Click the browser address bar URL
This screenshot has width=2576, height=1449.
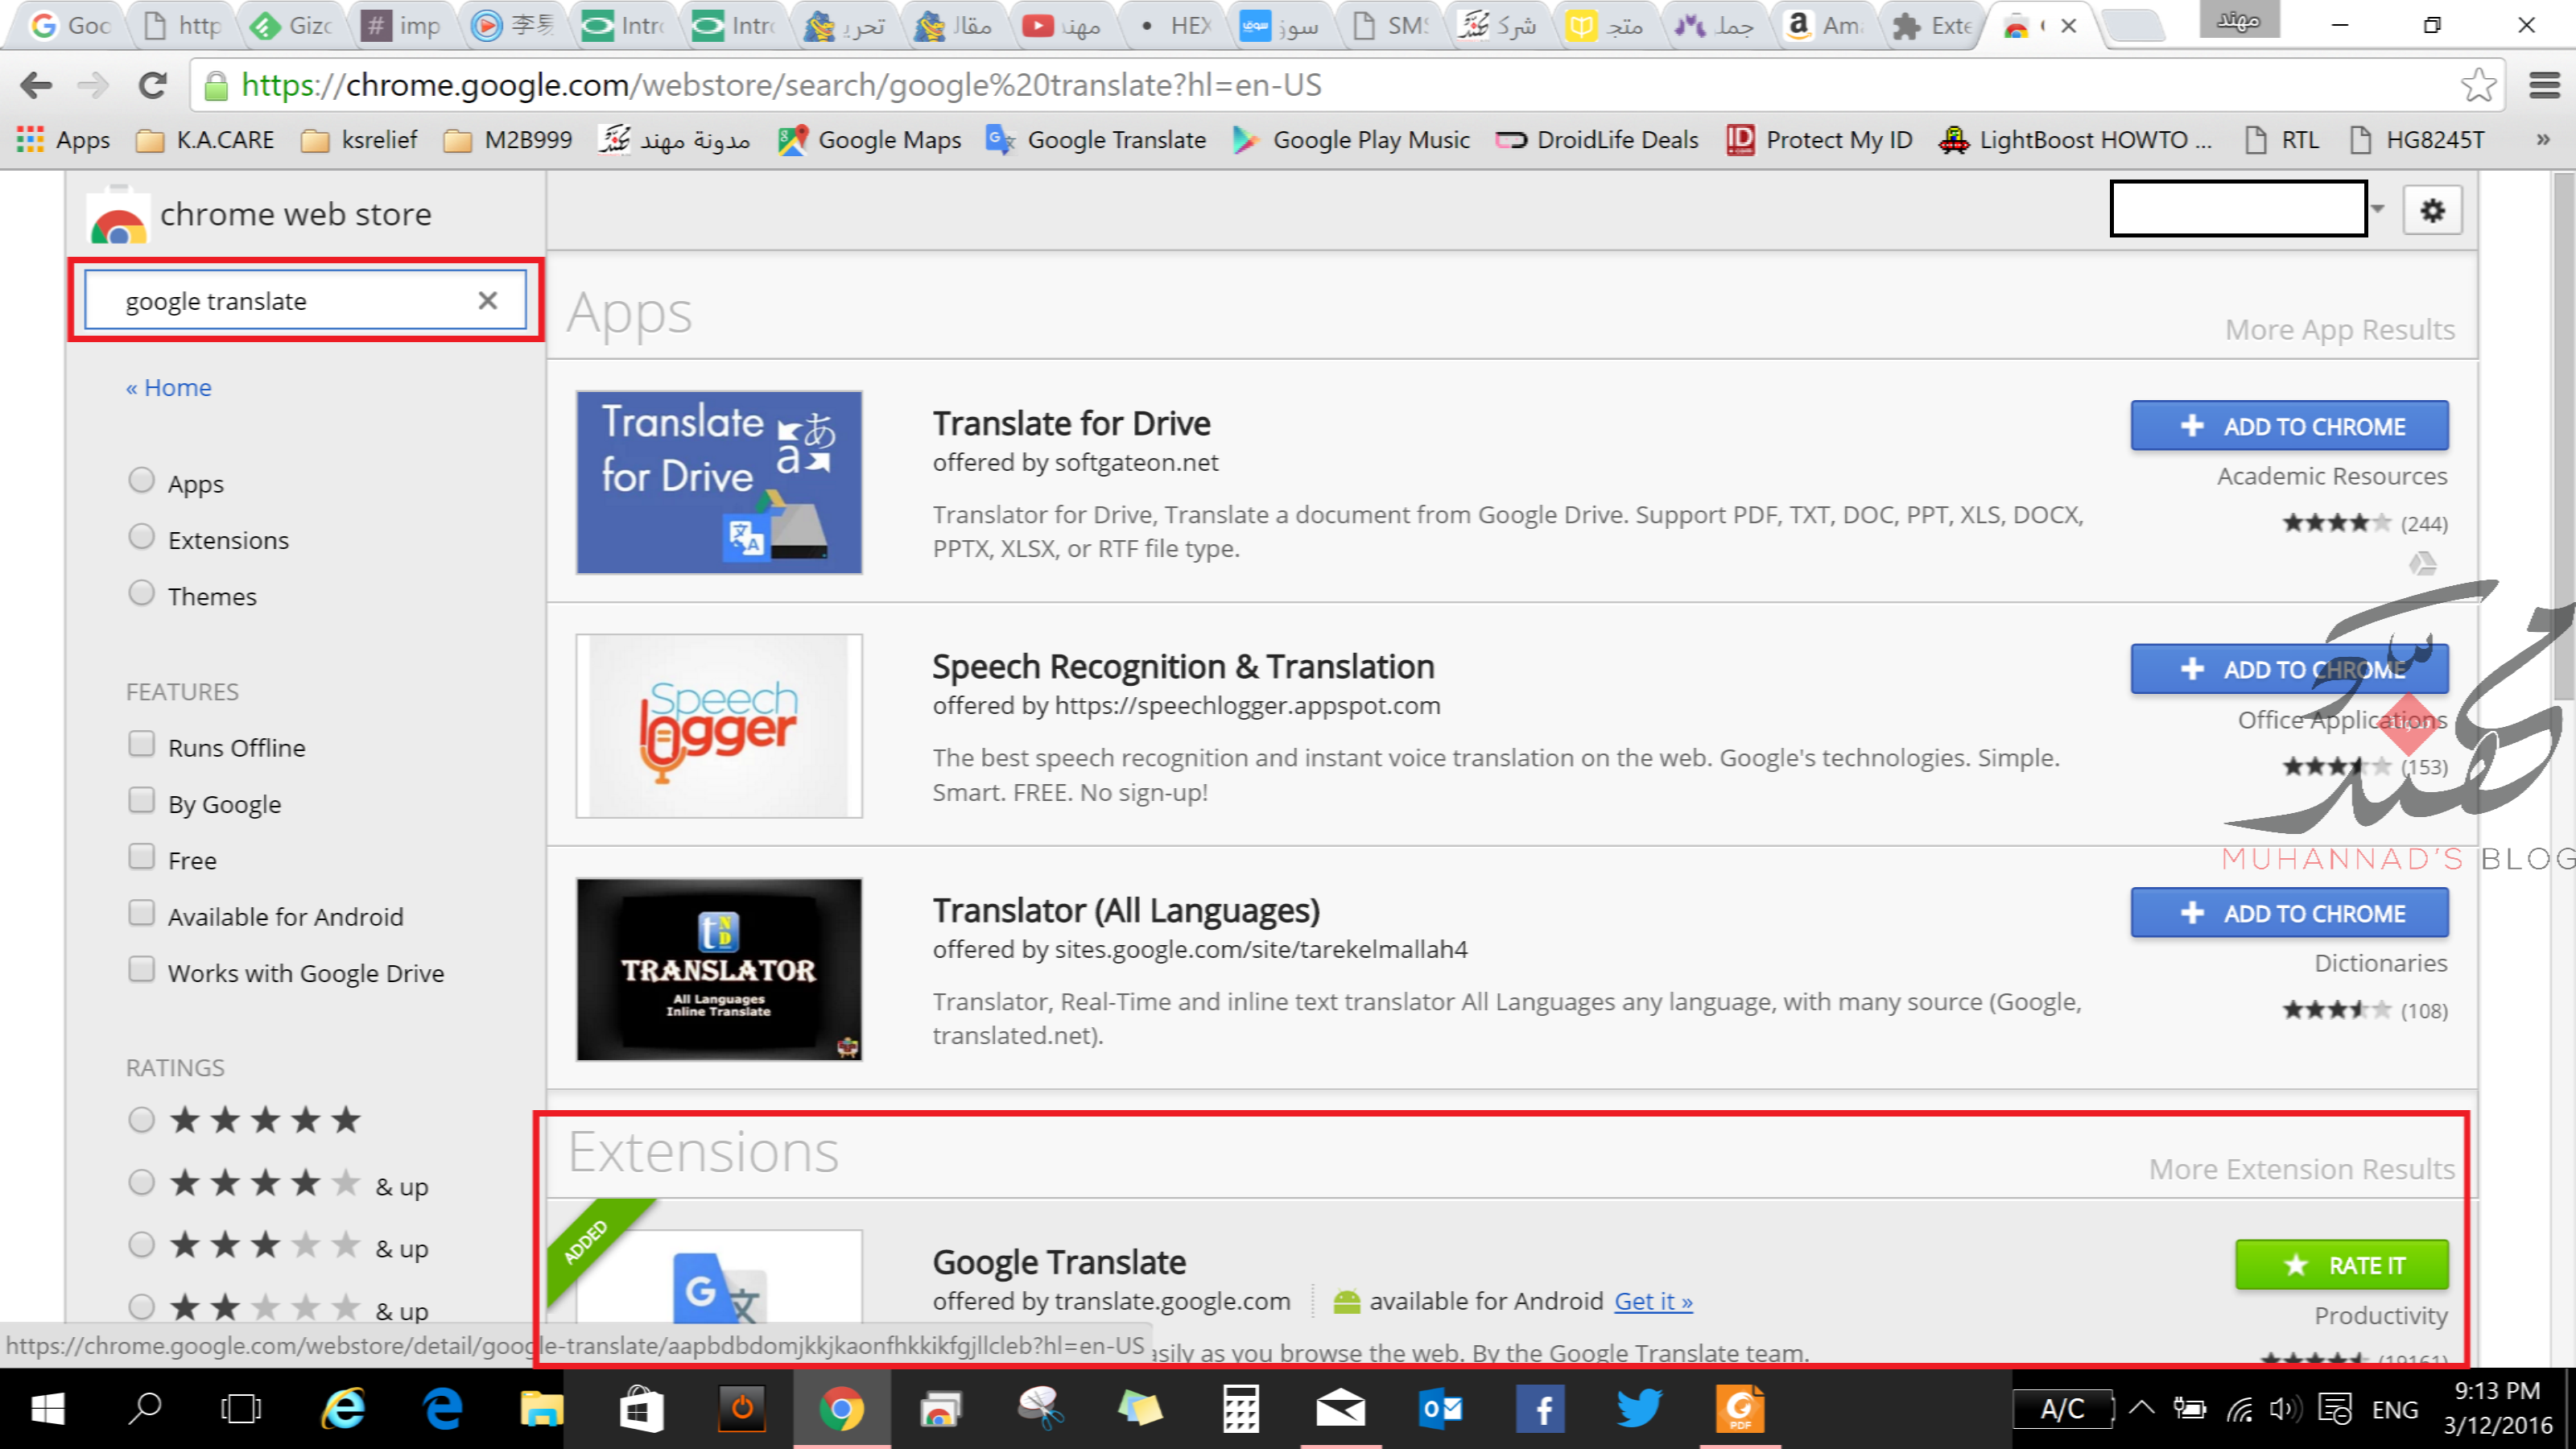781,85
